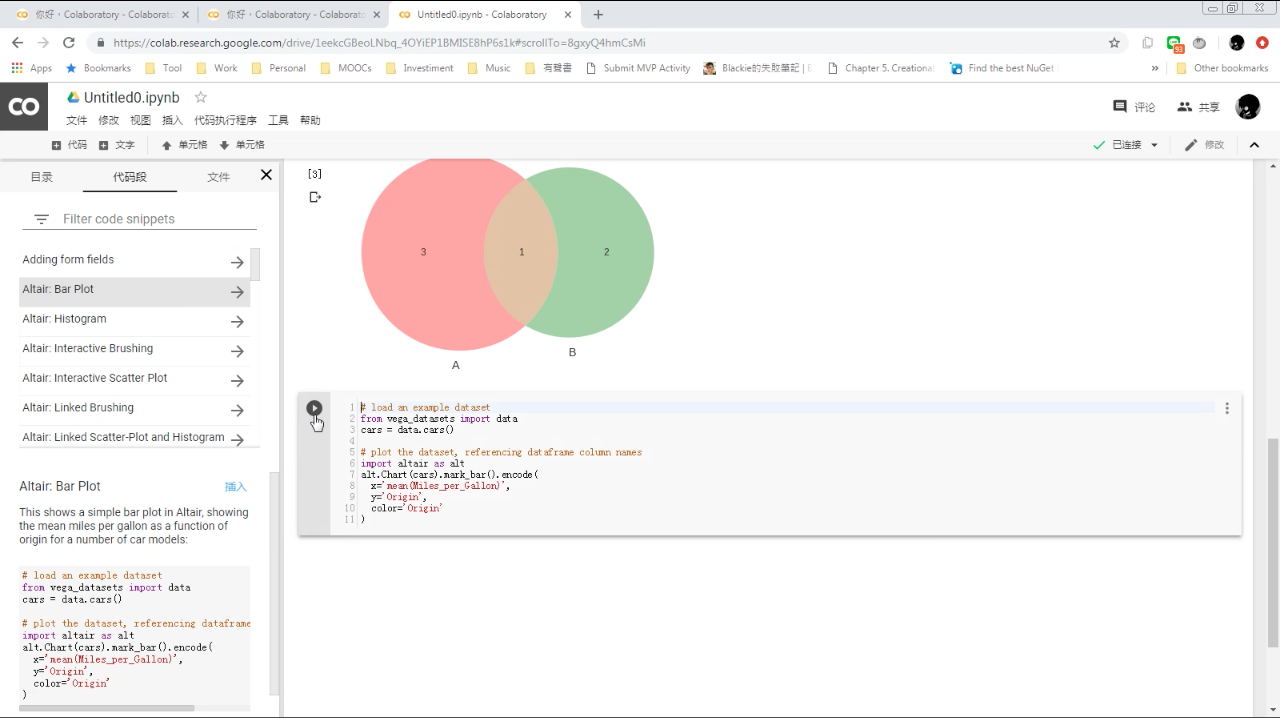The height and width of the screenshot is (718, 1280).
Task: Click into the code cell editor text
Action: [786, 464]
